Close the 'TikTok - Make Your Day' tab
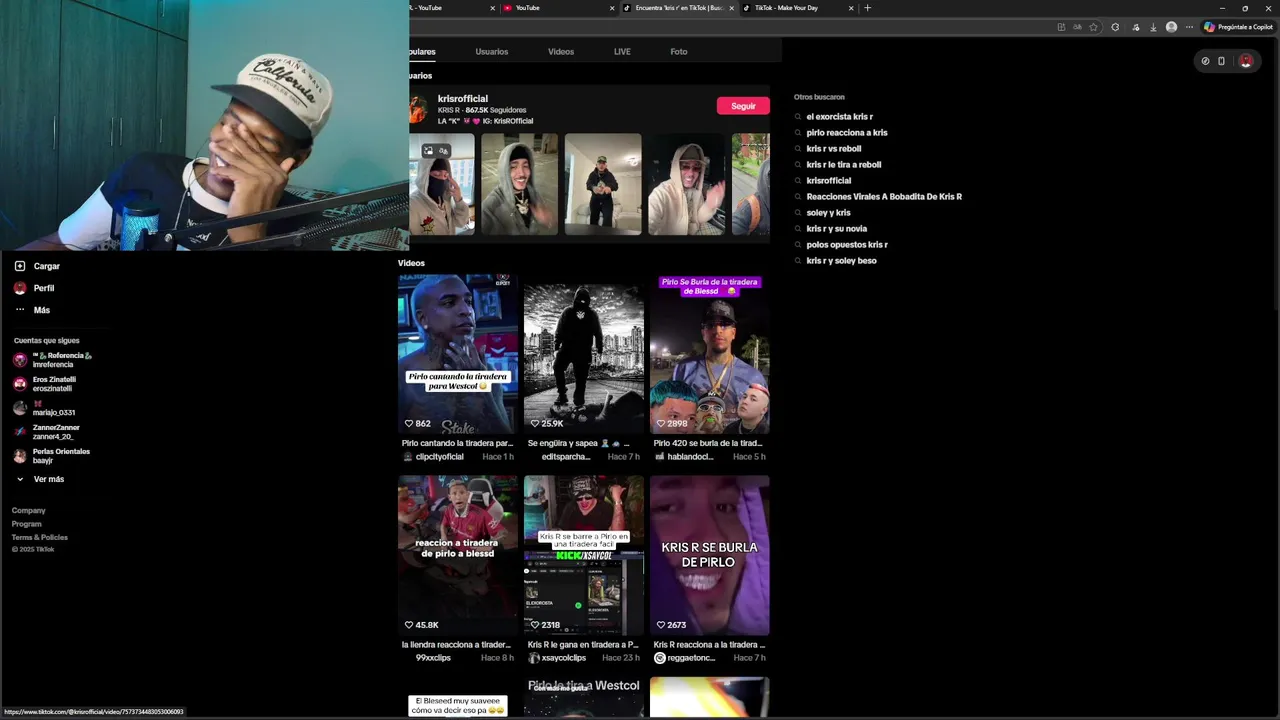1280x720 pixels. point(851,8)
